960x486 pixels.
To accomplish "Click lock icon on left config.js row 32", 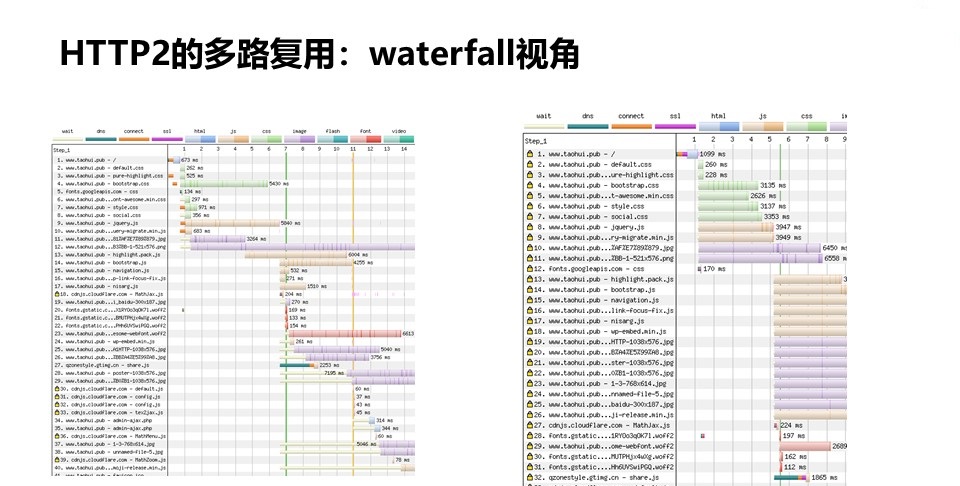I will [57, 405].
